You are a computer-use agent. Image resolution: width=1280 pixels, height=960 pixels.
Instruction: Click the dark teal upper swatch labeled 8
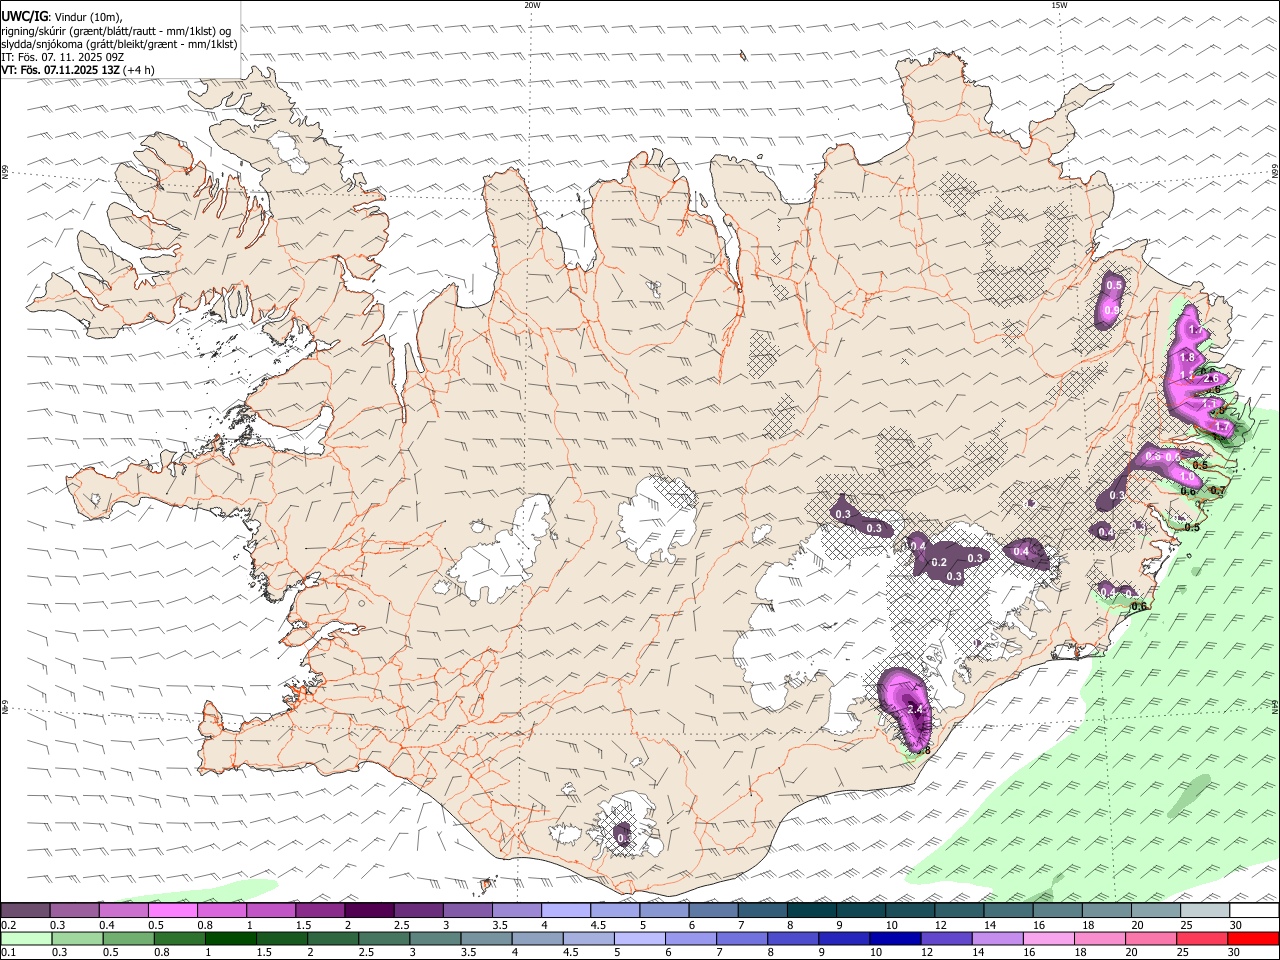point(811,910)
